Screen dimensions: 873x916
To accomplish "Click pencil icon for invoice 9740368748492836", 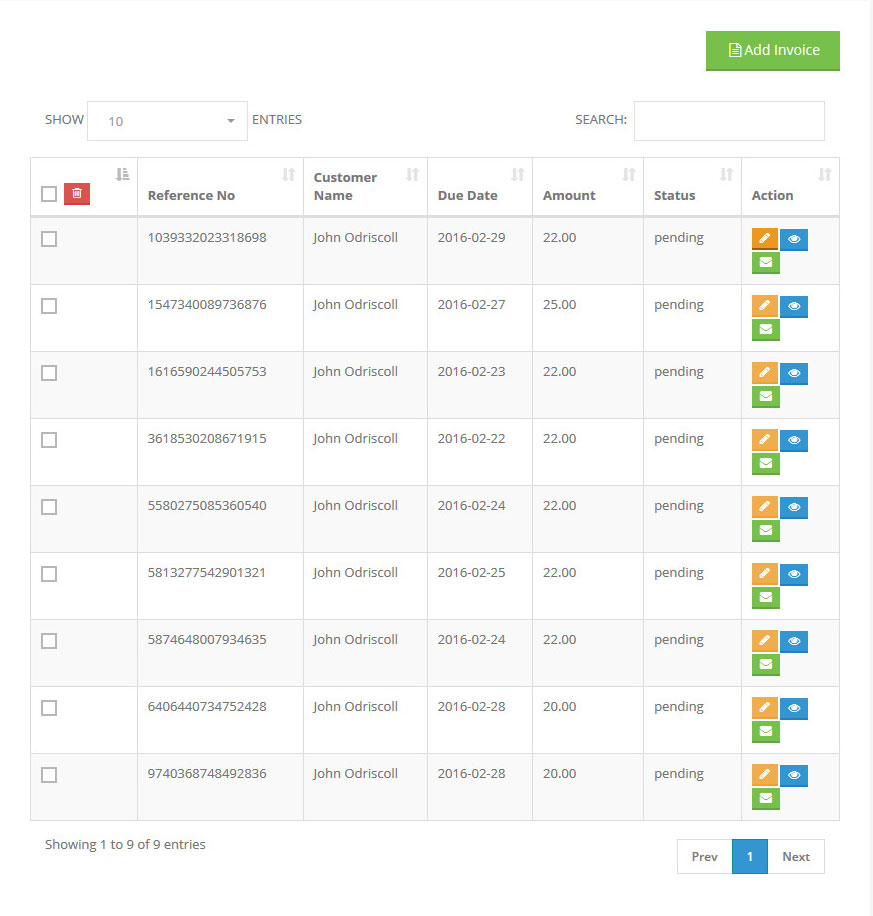I will click(764, 775).
